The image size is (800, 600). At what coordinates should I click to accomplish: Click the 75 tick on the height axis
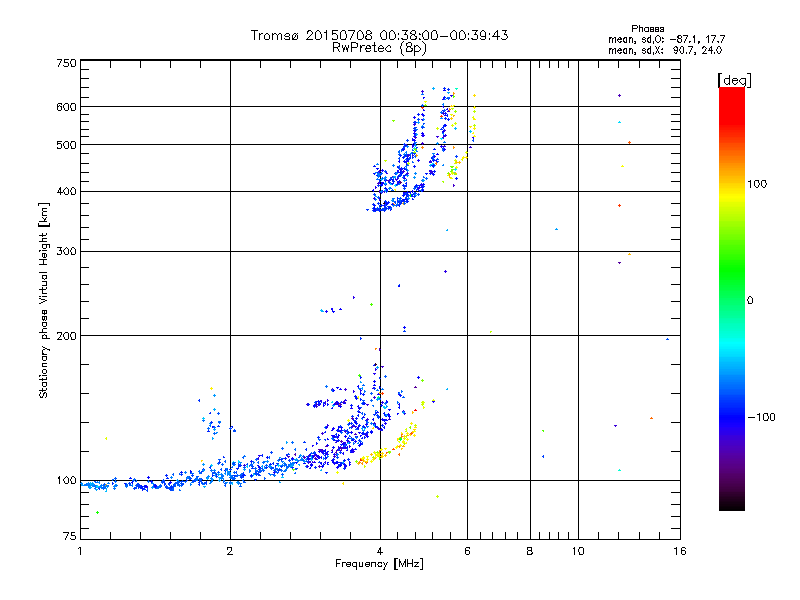pyautogui.click(x=68, y=538)
